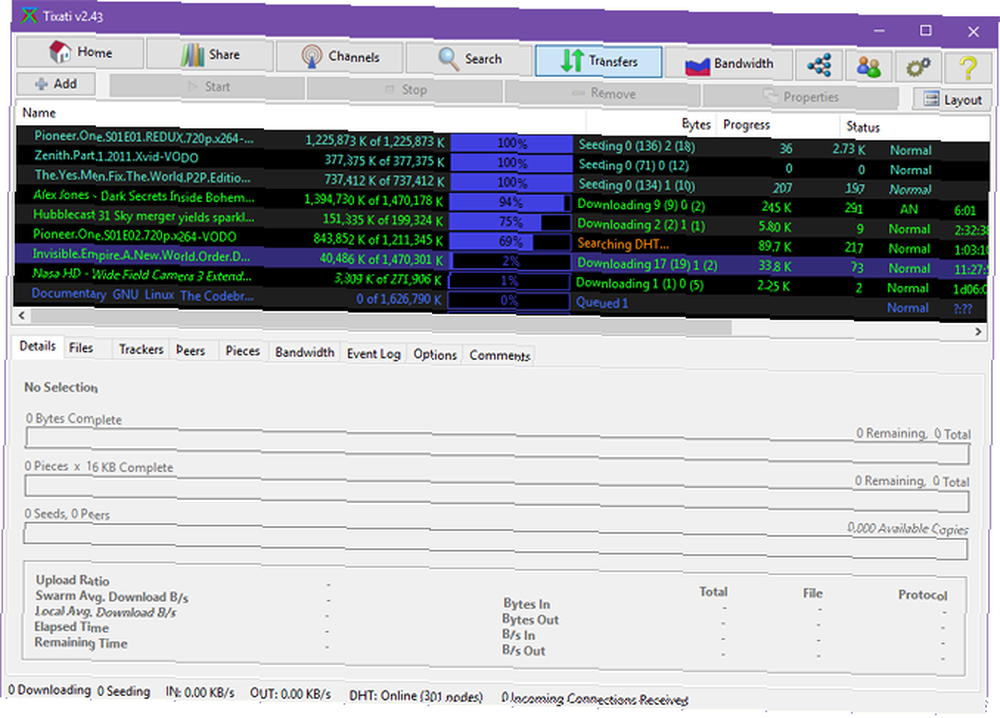The height and width of the screenshot is (718, 1000).
Task: Select the Transfers section button
Action: 598,61
